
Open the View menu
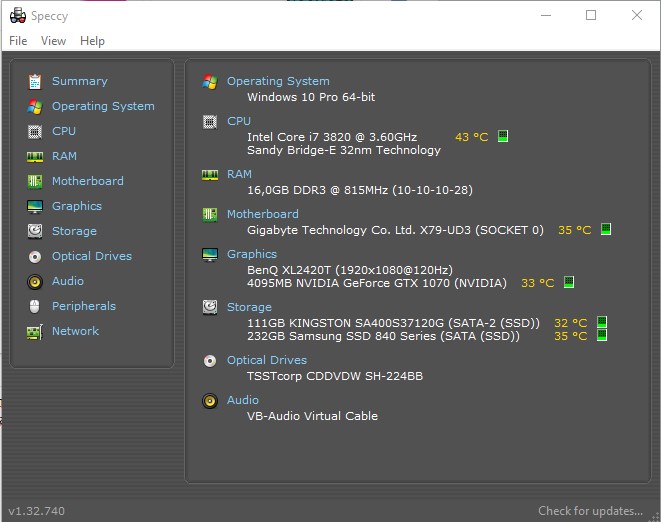point(53,41)
